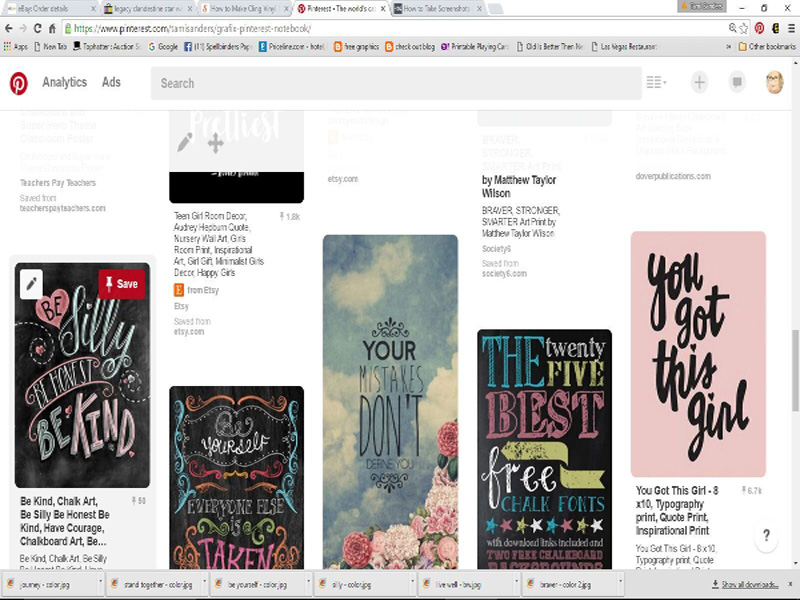Image resolution: width=800 pixels, height=600 pixels.
Task: Open a new browser tab
Action: (x=495, y=9)
